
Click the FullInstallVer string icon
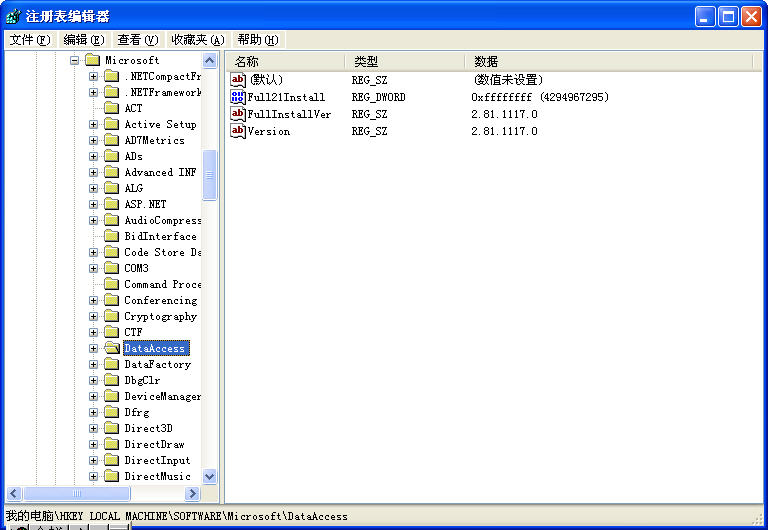pyautogui.click(x=238, y=114)
